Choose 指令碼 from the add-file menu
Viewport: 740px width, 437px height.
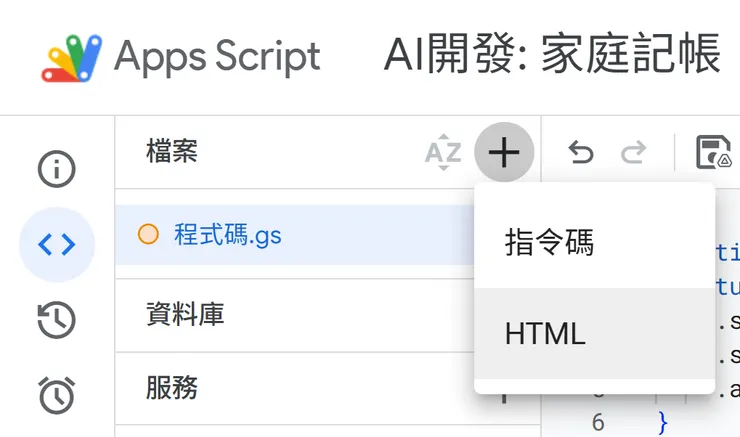click(595, 243)
